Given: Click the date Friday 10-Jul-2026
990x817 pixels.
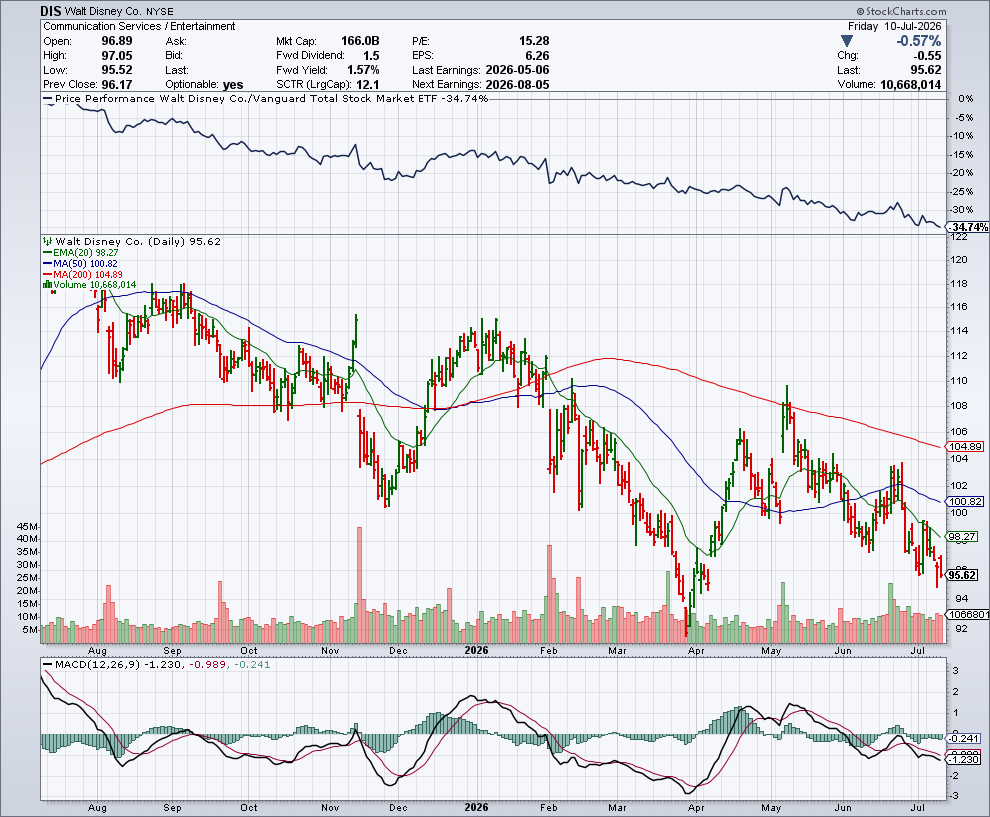Looking at the screenshot, I should pyautogui.click(x=895, y=26).
